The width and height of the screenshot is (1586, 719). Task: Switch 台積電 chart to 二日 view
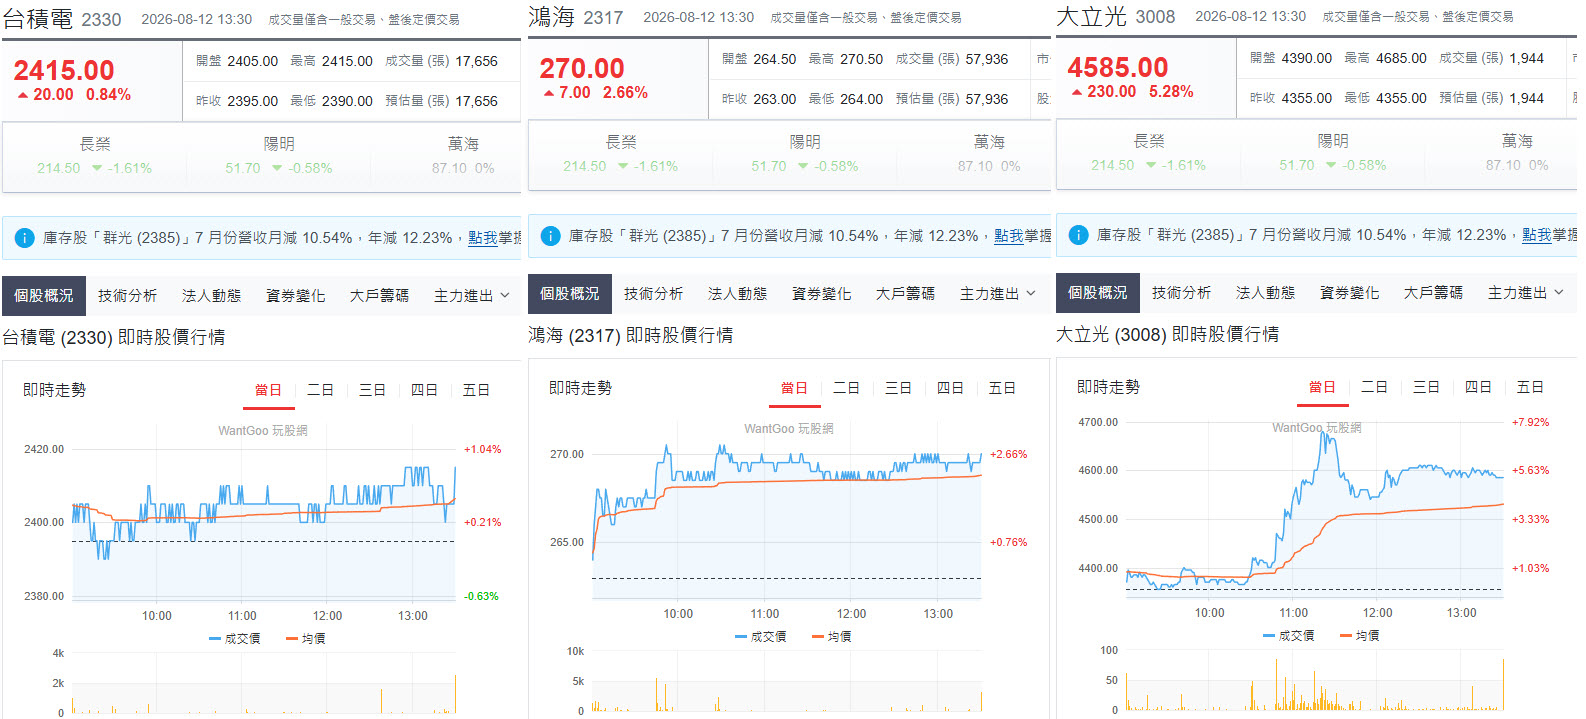(x=320, y=390)
